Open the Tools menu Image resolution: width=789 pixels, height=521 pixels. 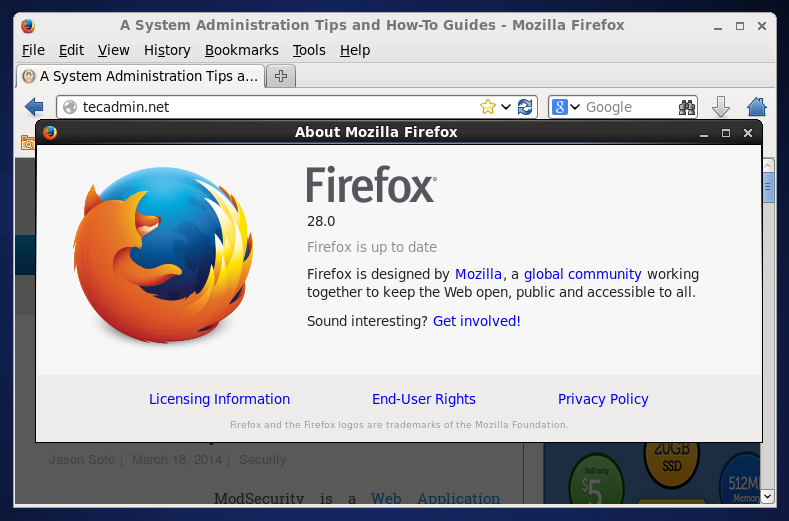point(309,50)
